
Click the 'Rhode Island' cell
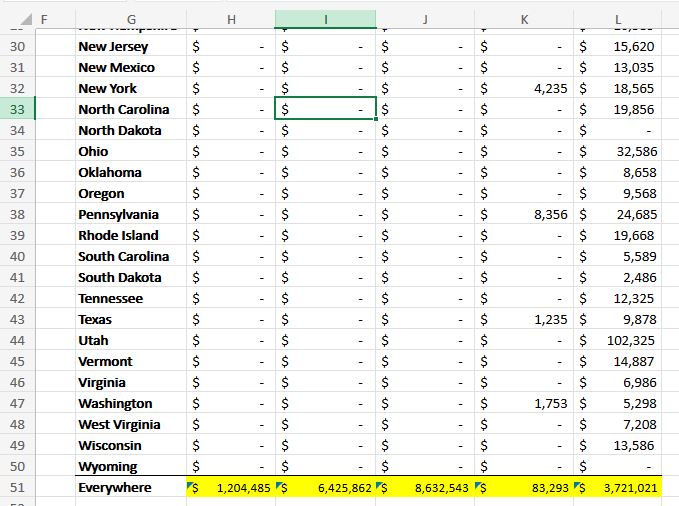pos(131,235)
